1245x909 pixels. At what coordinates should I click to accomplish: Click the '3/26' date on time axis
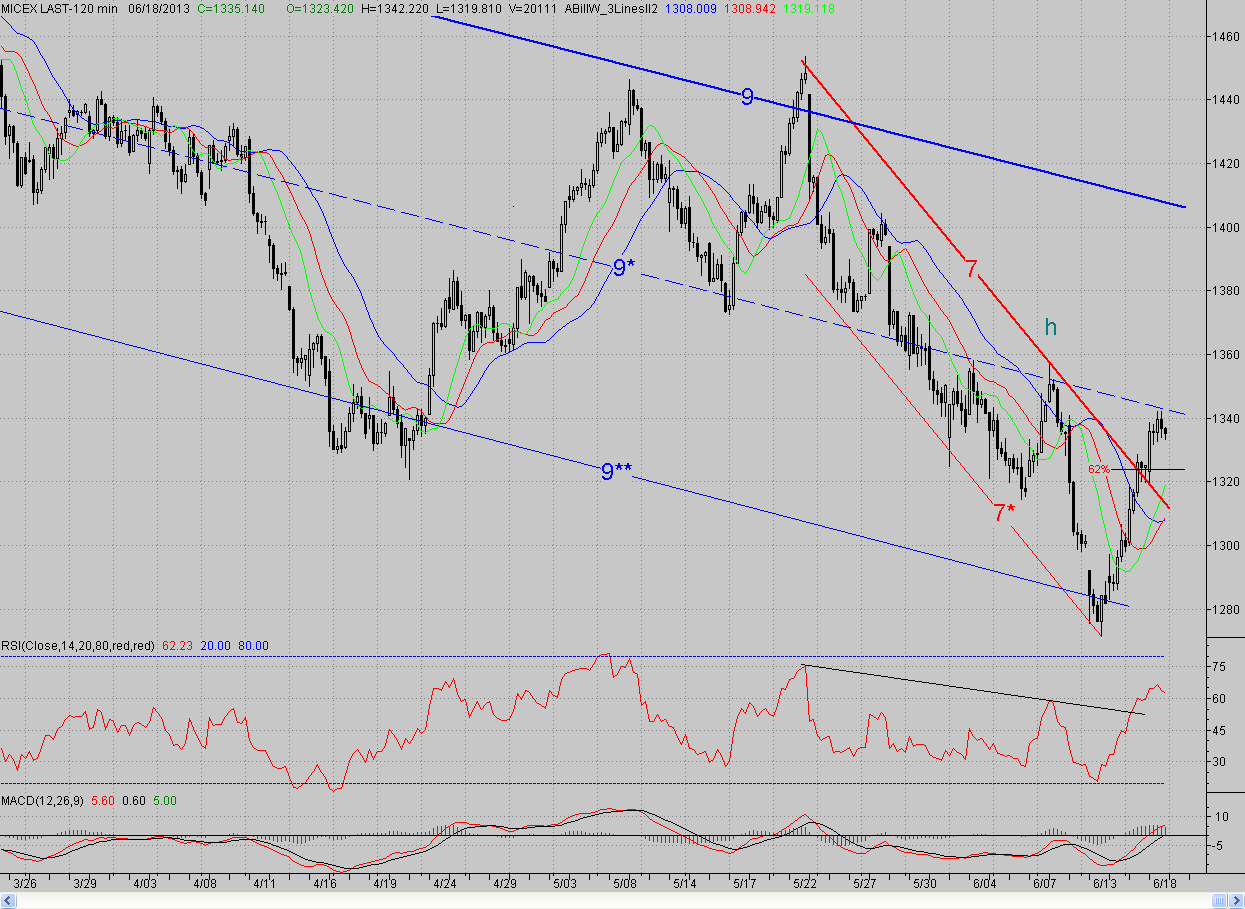[x=26, y=884]
